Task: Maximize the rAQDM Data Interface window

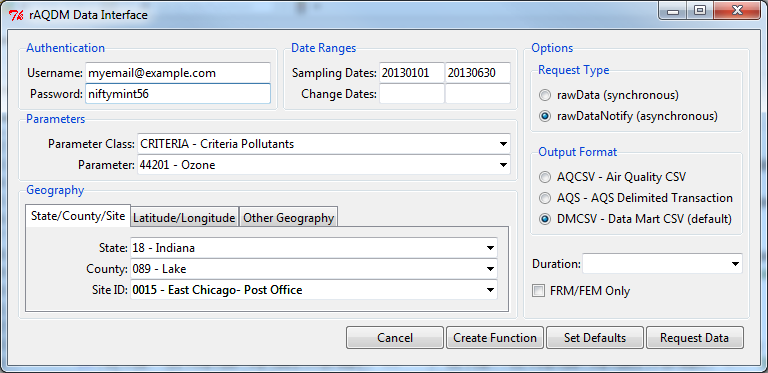Action: (699, 12)
